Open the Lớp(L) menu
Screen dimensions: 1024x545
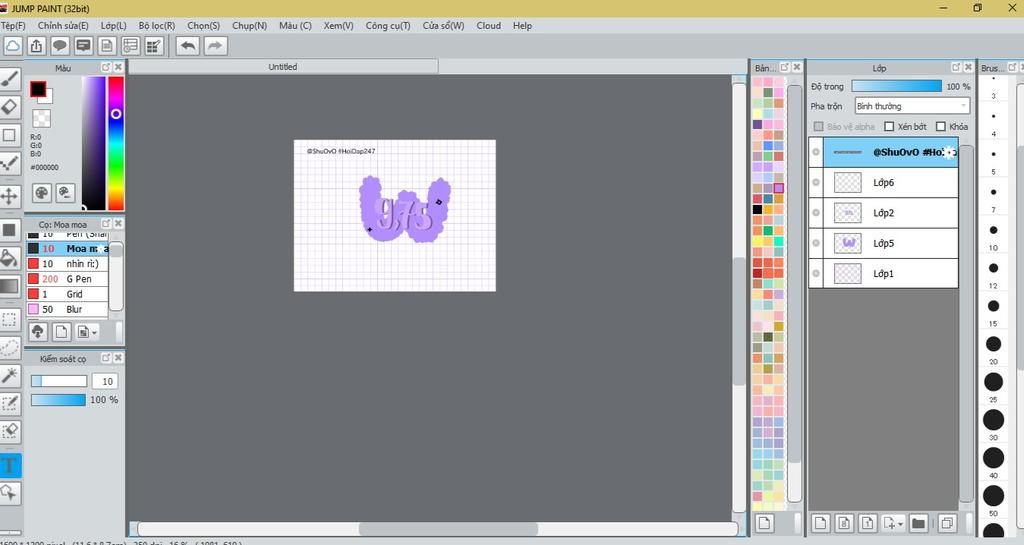[x=114, y=25]
